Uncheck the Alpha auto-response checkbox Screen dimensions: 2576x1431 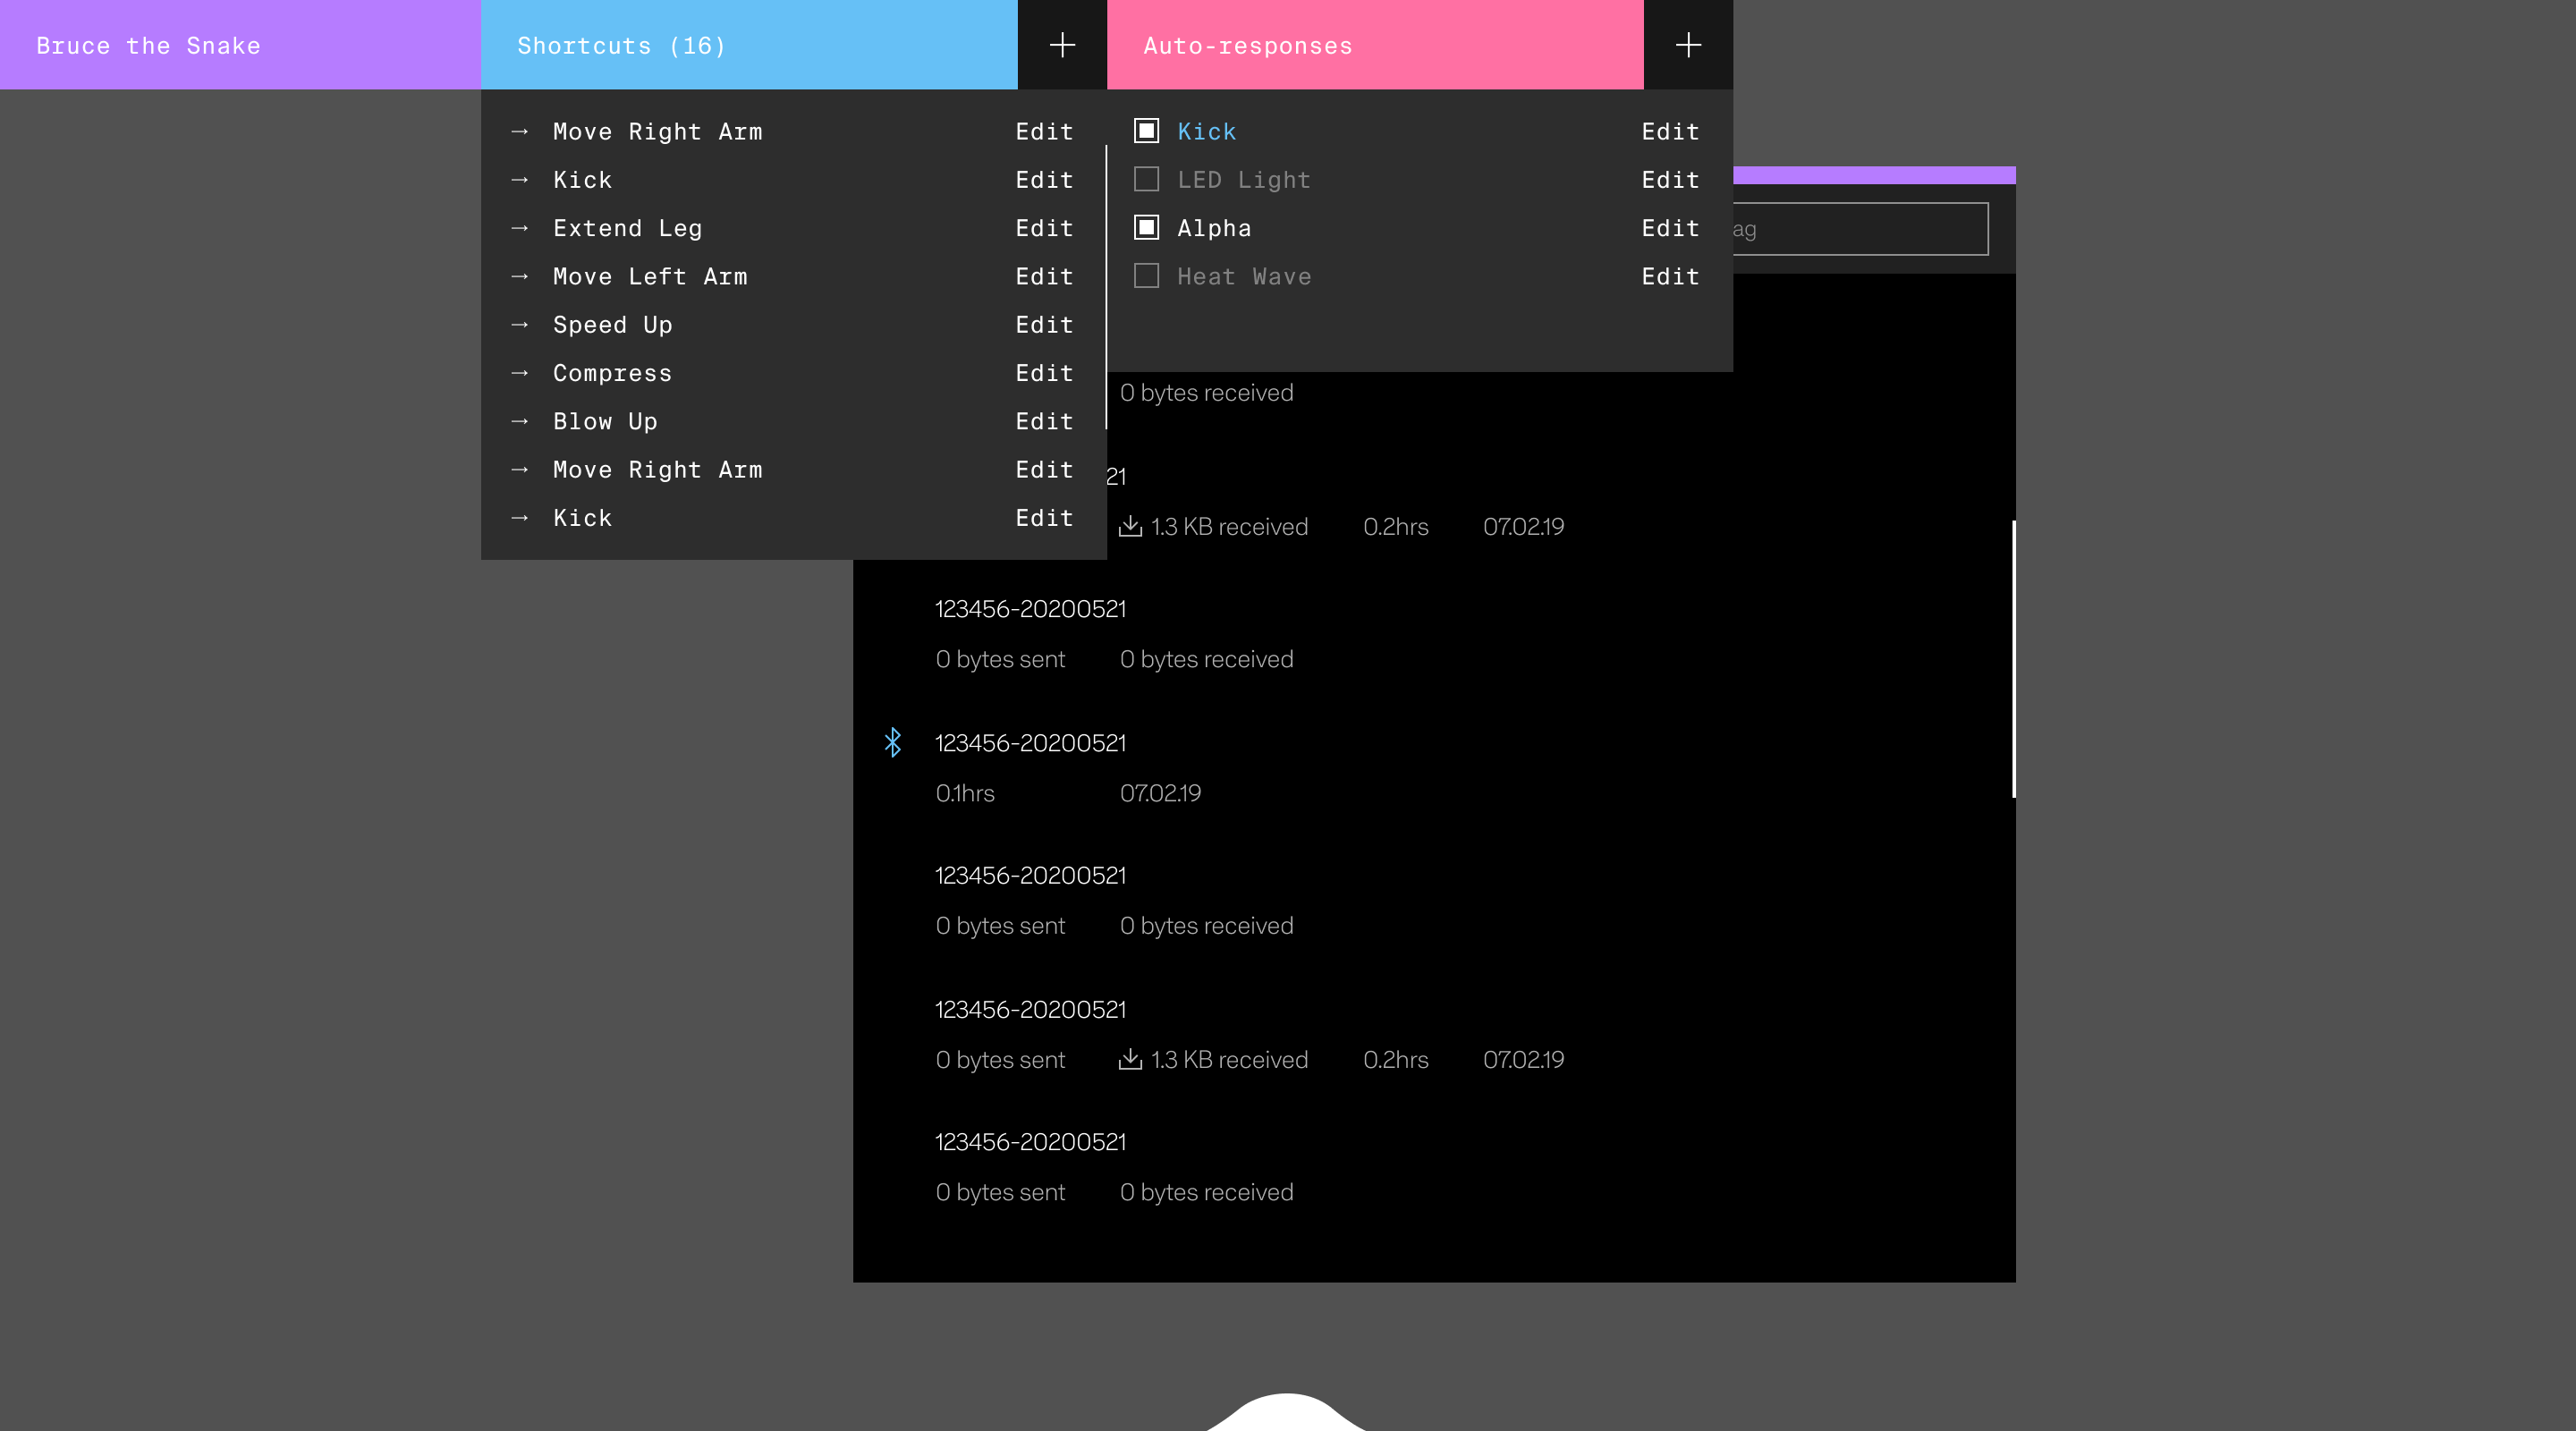[x=1146, y=228]
